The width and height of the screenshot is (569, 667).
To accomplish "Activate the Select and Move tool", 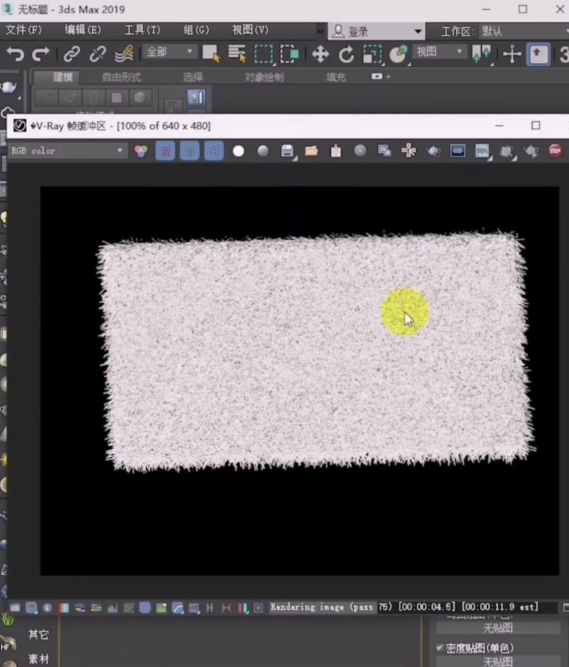I will (x=320, y=54).
